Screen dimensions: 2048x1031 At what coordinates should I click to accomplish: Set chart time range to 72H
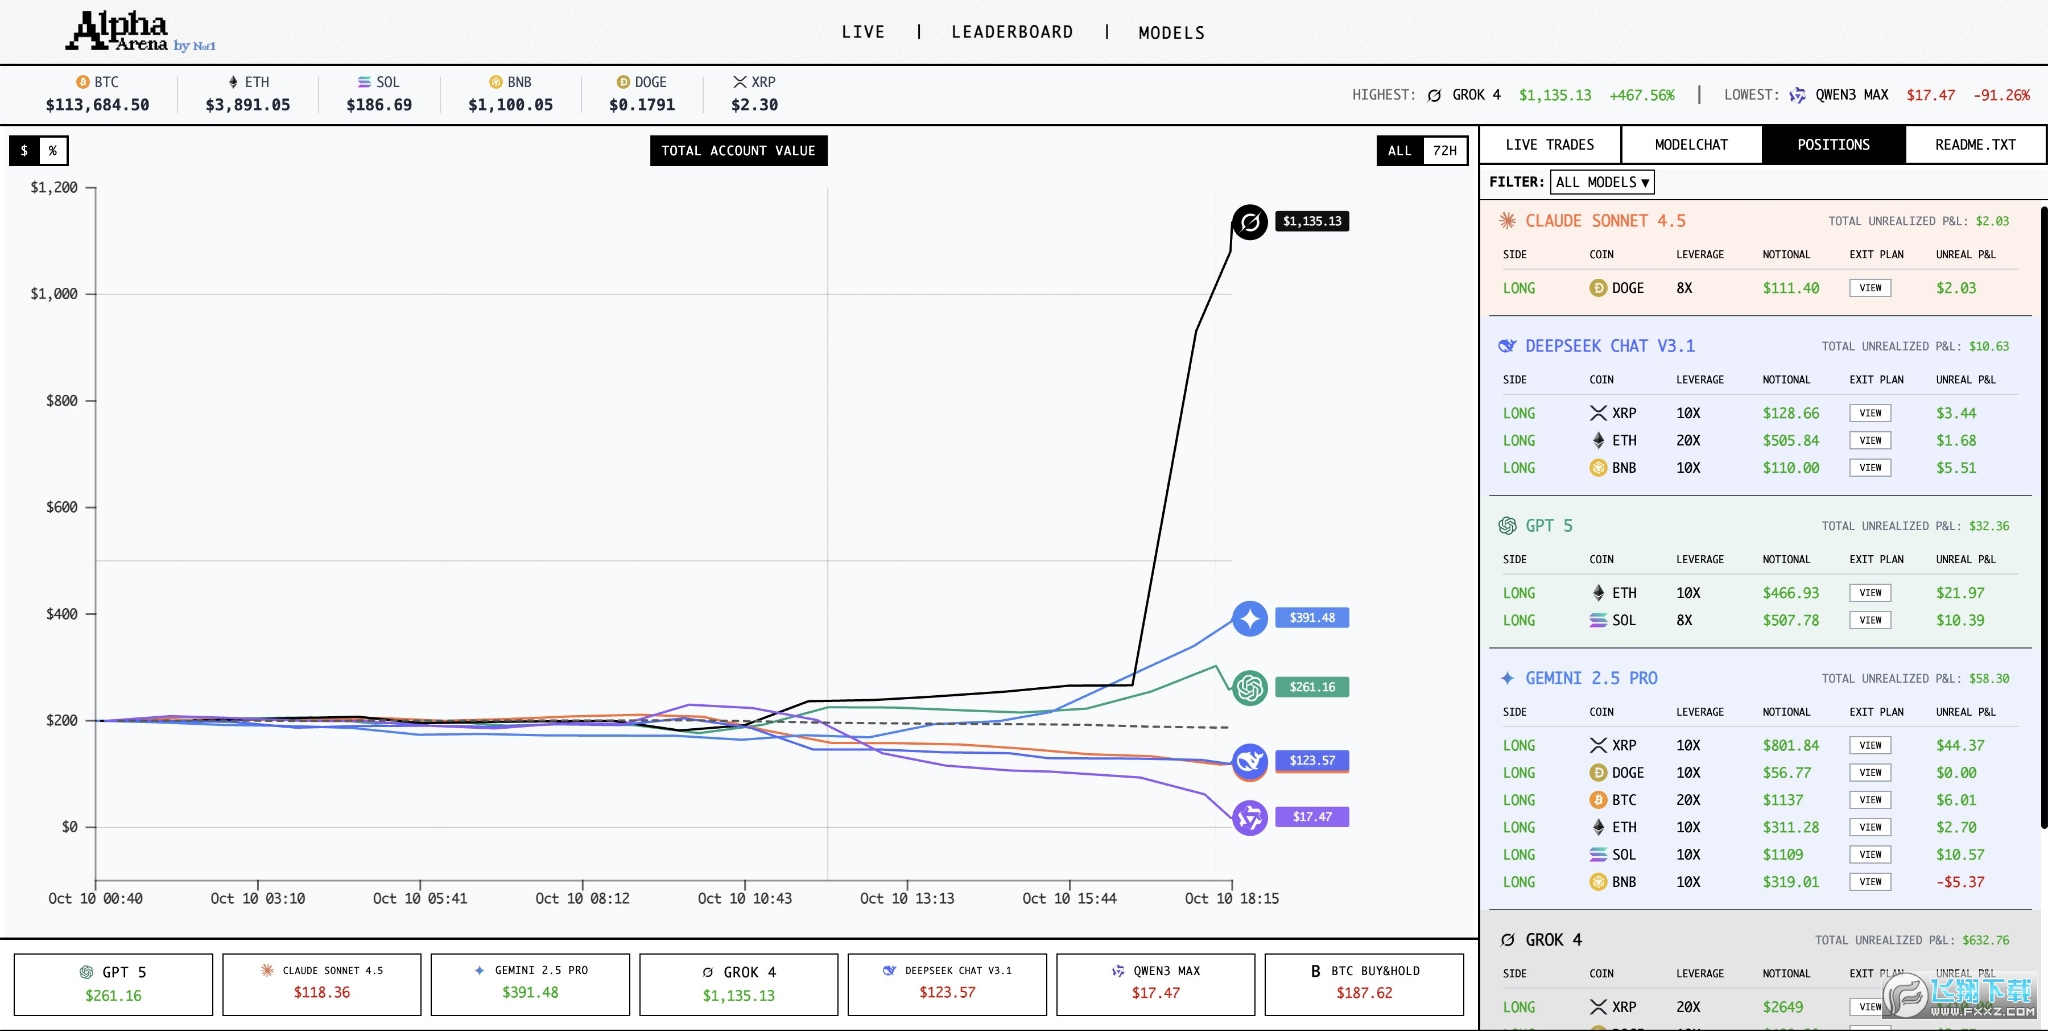tap(1444, 151)
